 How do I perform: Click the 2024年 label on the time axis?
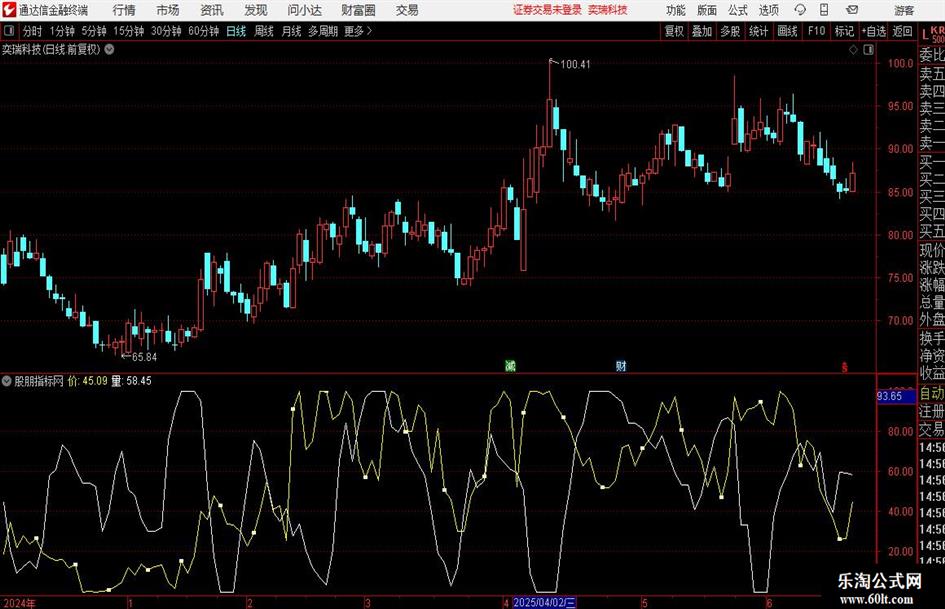point(19,604)
